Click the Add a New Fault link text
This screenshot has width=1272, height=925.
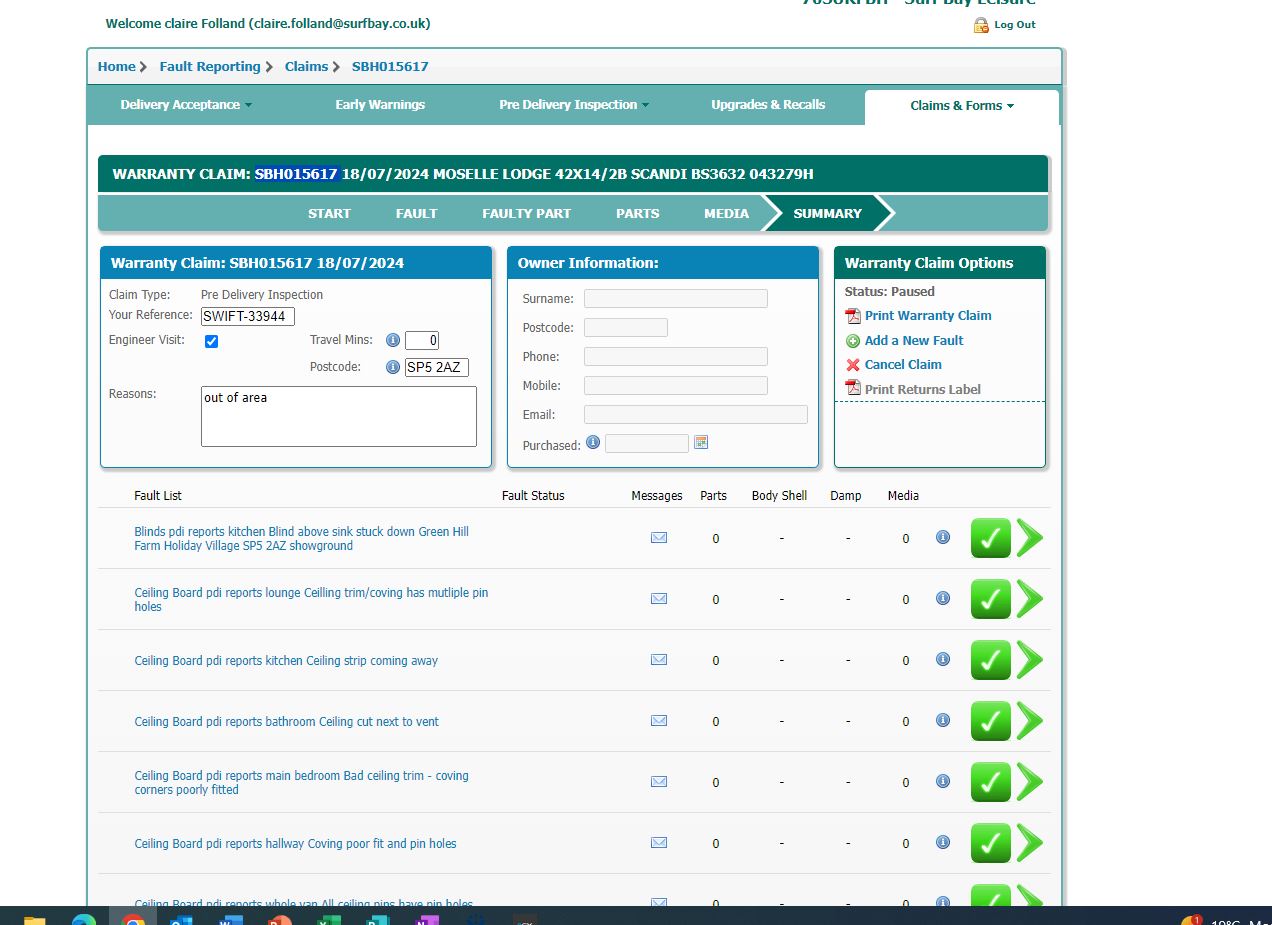point(914,341)
